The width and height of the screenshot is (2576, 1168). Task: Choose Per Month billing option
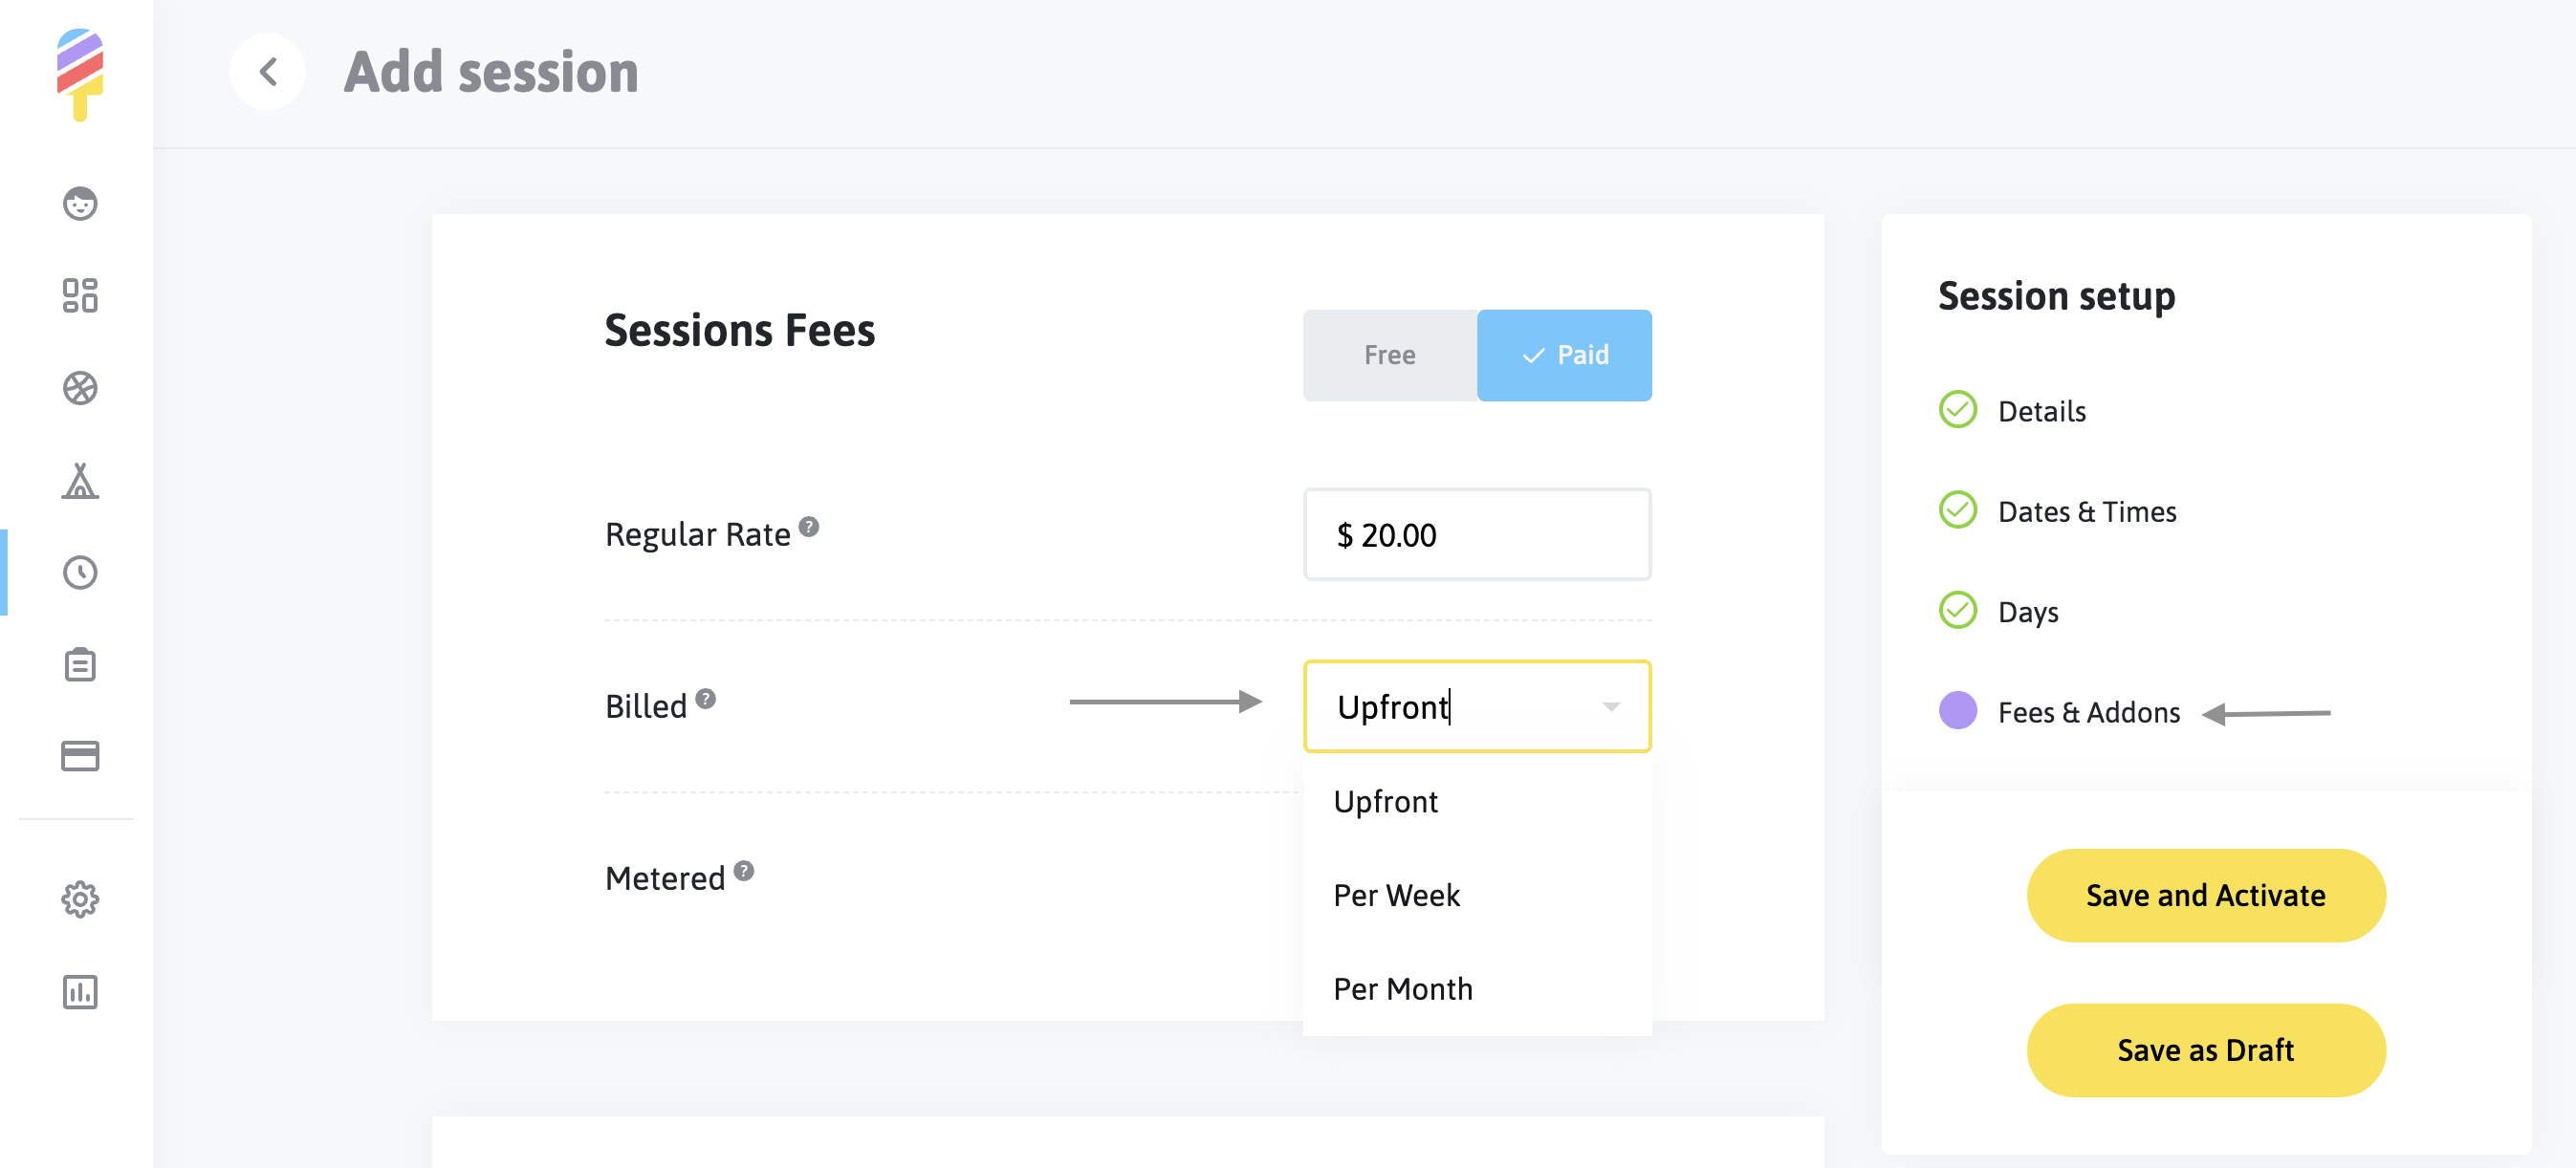tap(1402, 989)
